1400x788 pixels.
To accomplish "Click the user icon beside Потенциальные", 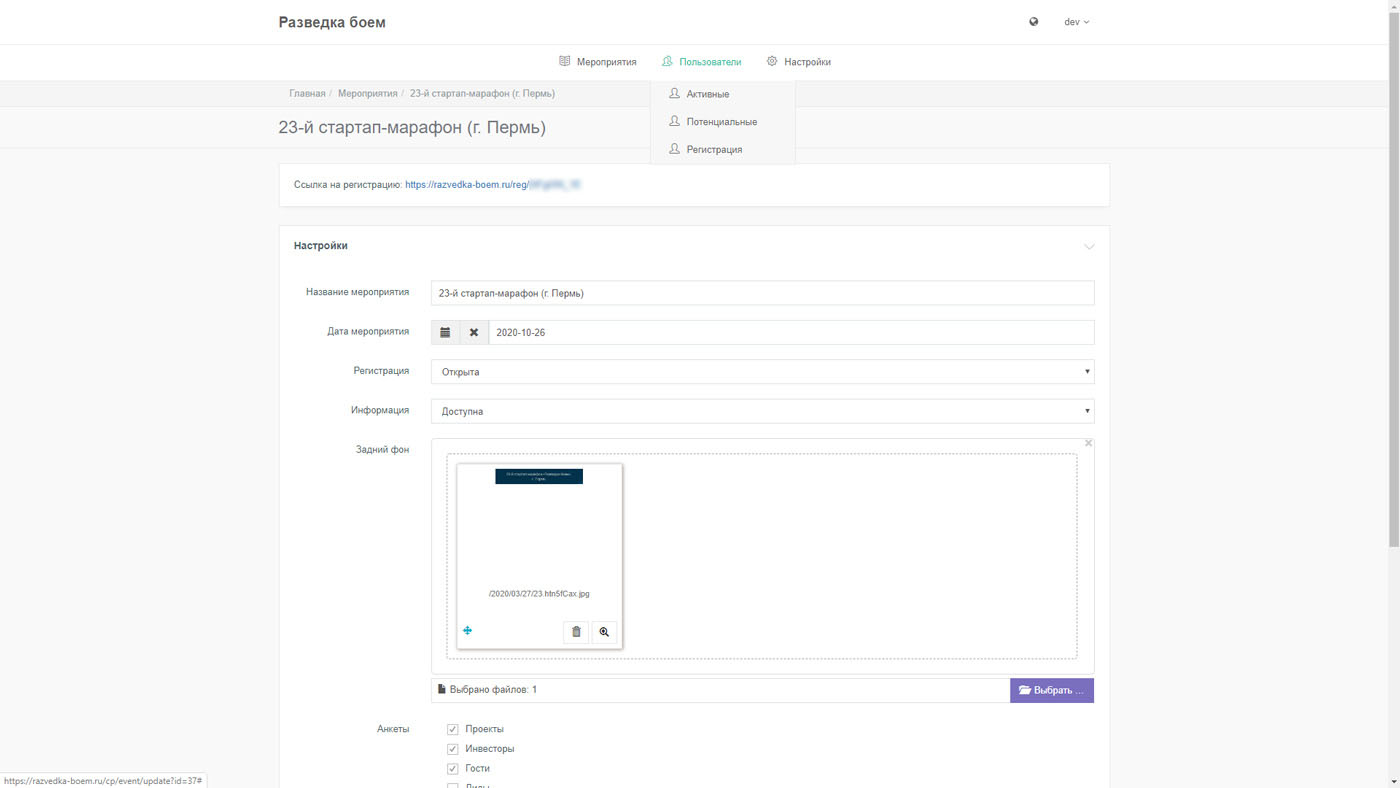I will tap(675, 121).
